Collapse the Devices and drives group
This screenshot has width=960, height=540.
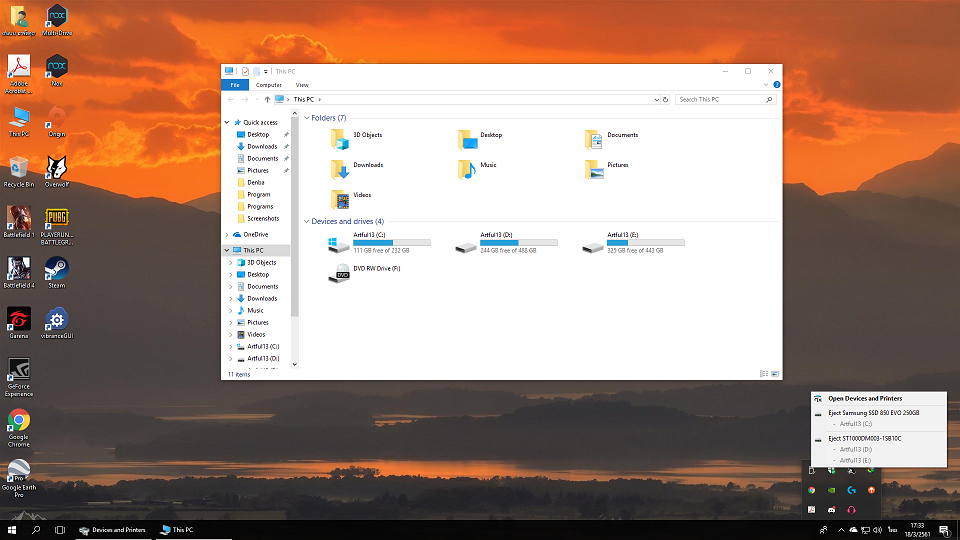[x=307, y=222]
